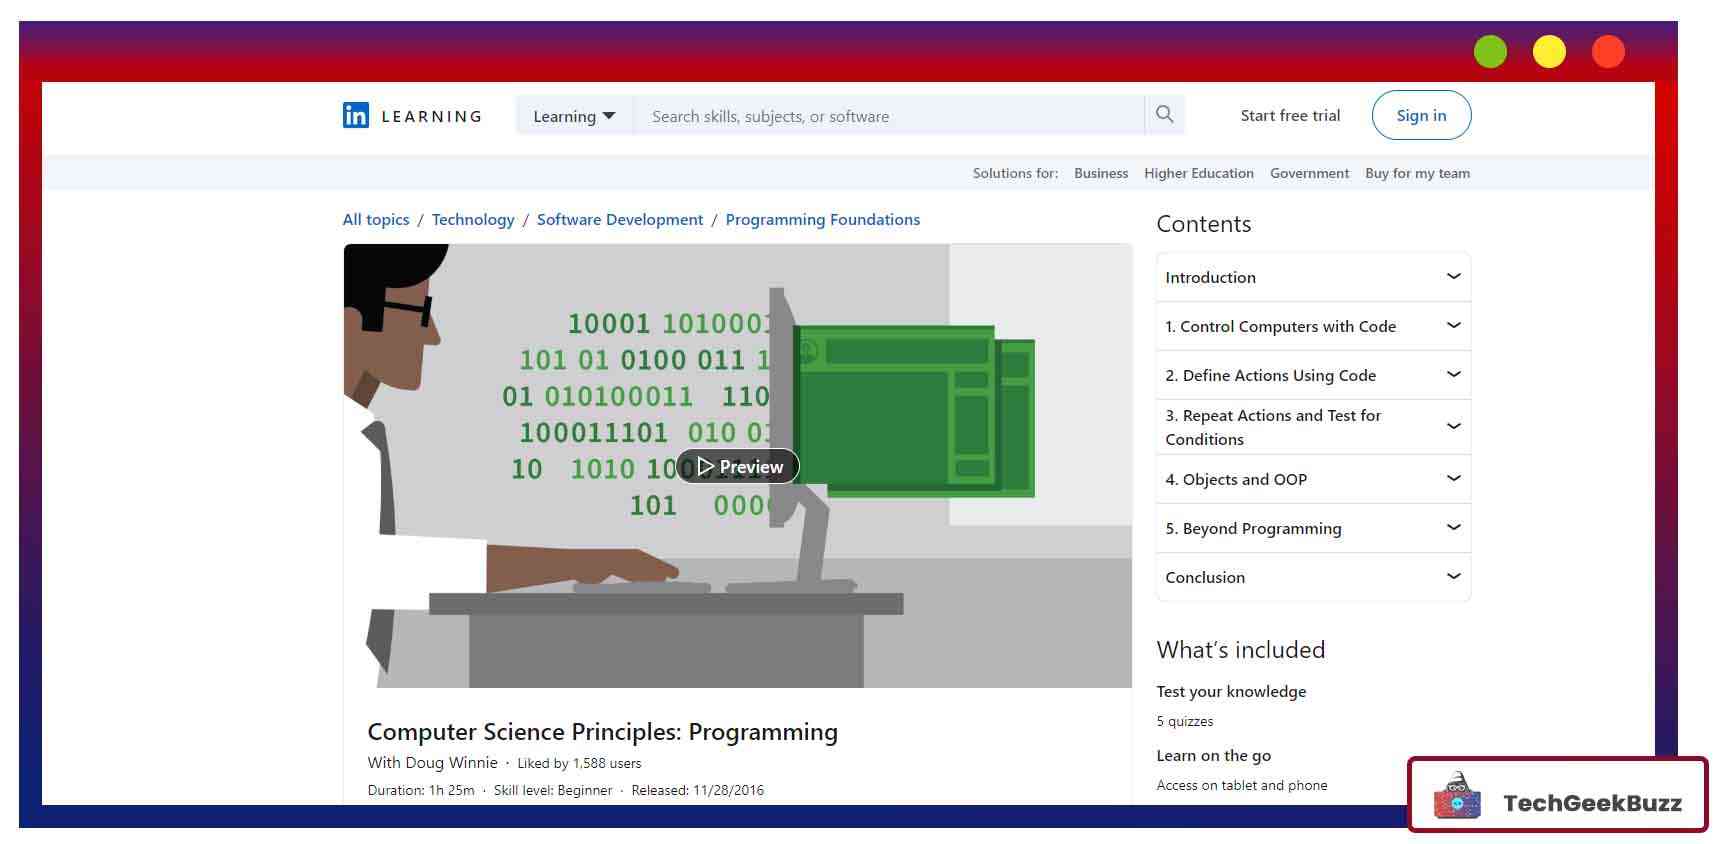Expand the Beyond Programming section
The image size is (1725, 844).
(x=1313, y=528)
